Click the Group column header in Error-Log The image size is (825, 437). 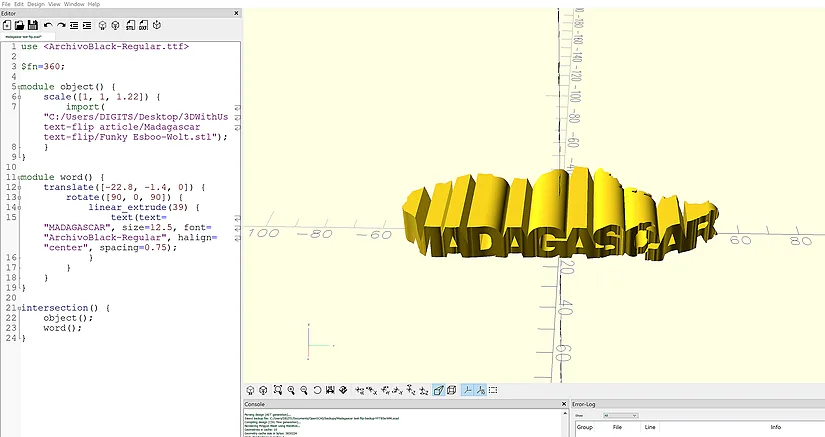(585, 427)
